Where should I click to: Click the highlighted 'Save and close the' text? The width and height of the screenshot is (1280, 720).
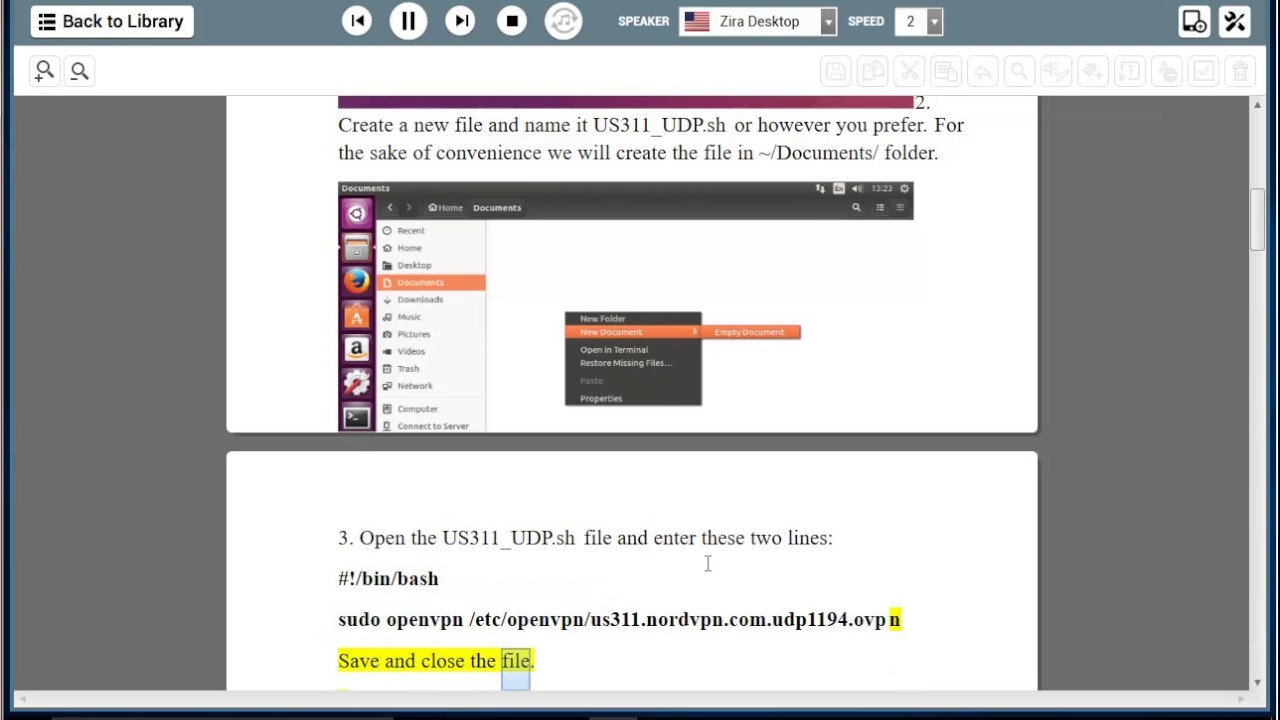point(417,661)
